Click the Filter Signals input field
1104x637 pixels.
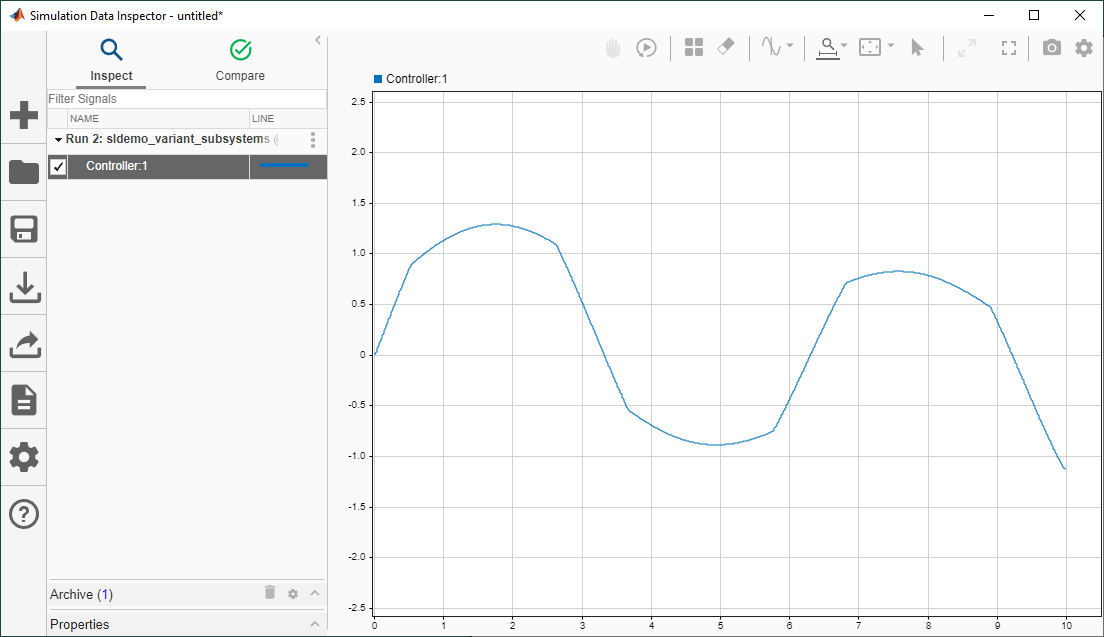(187, 99)
